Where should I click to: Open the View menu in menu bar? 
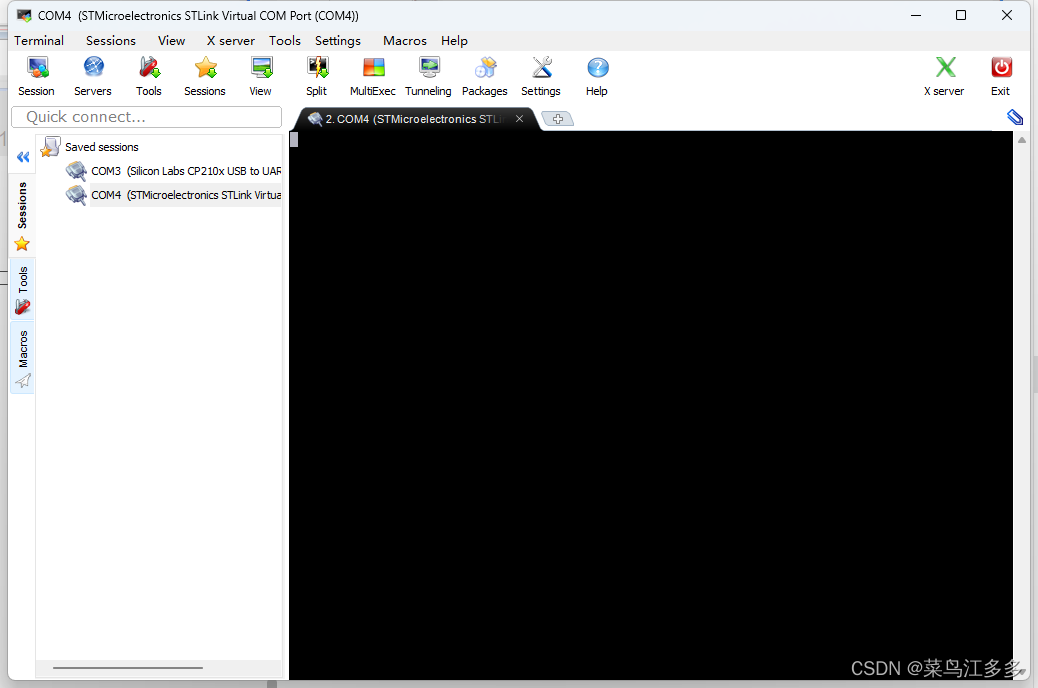171,40
